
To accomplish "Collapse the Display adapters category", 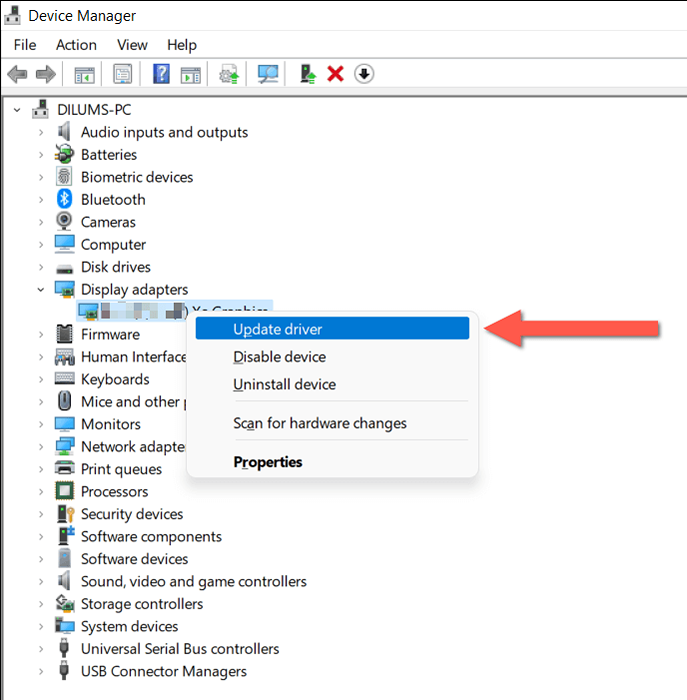I will coord(41,290).
